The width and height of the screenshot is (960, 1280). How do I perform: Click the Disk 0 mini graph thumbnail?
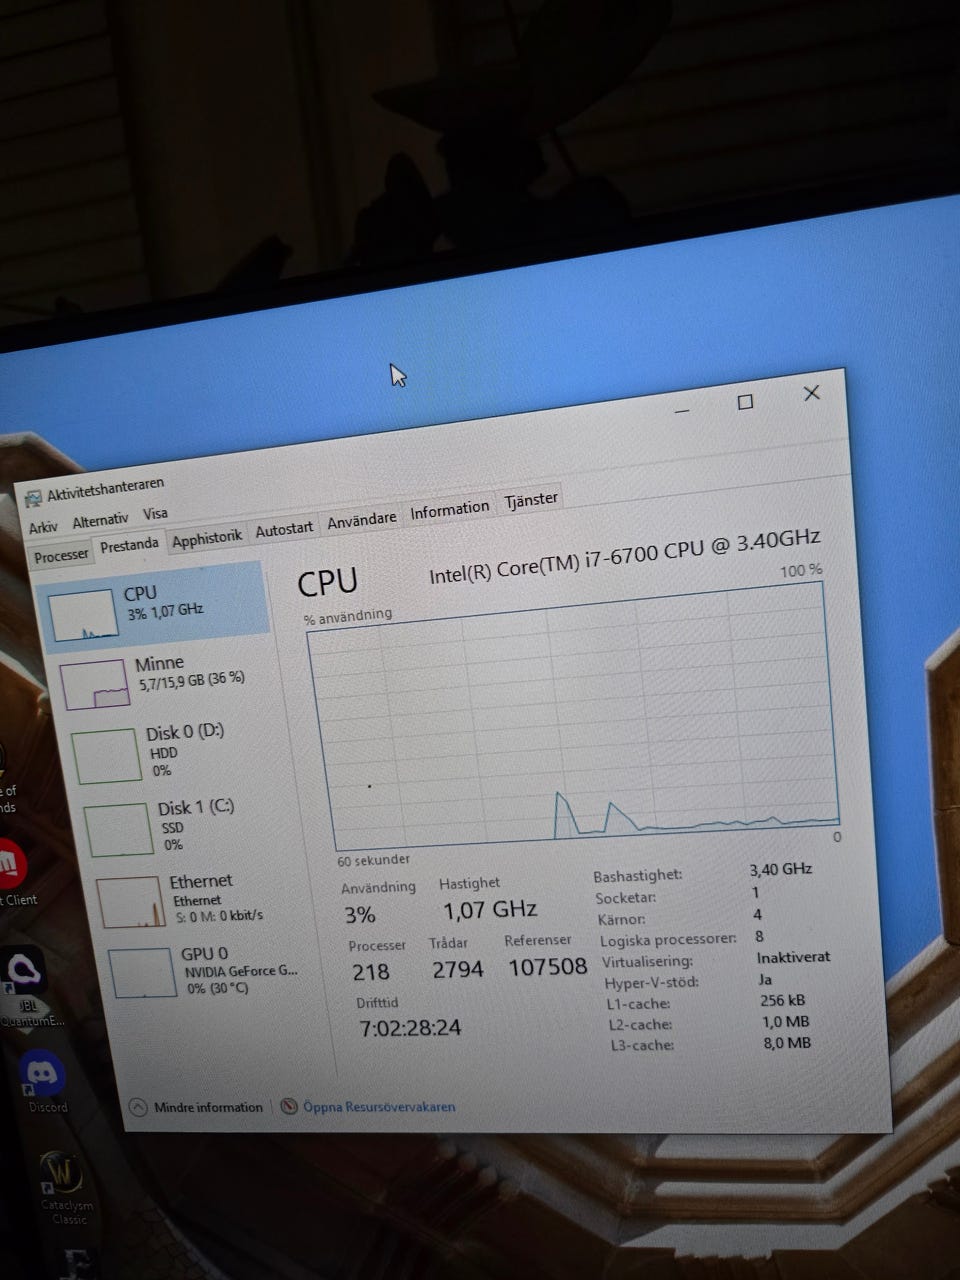pyautogui.click(x=107, y=756)
